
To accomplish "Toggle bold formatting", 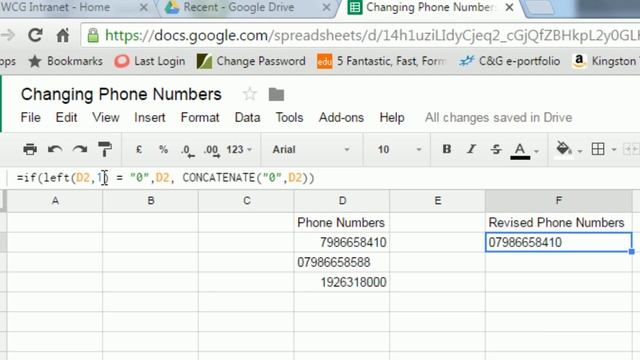I will pos(447,149).
